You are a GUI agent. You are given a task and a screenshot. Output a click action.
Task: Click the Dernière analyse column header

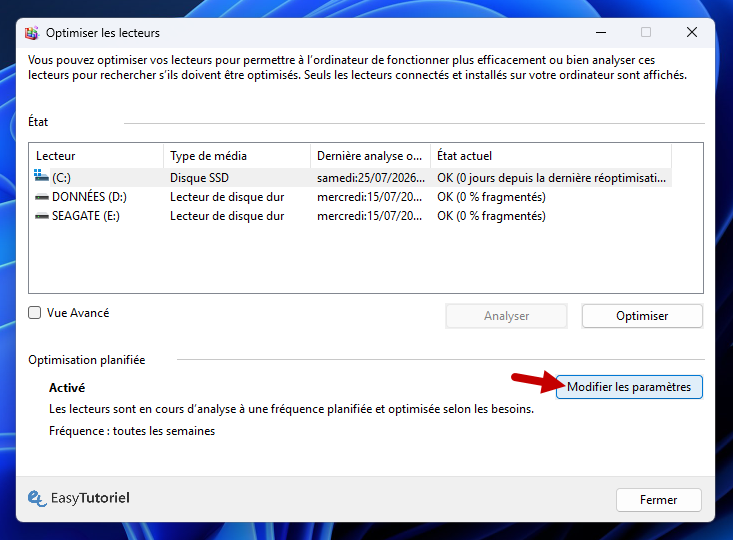(370, 156)
